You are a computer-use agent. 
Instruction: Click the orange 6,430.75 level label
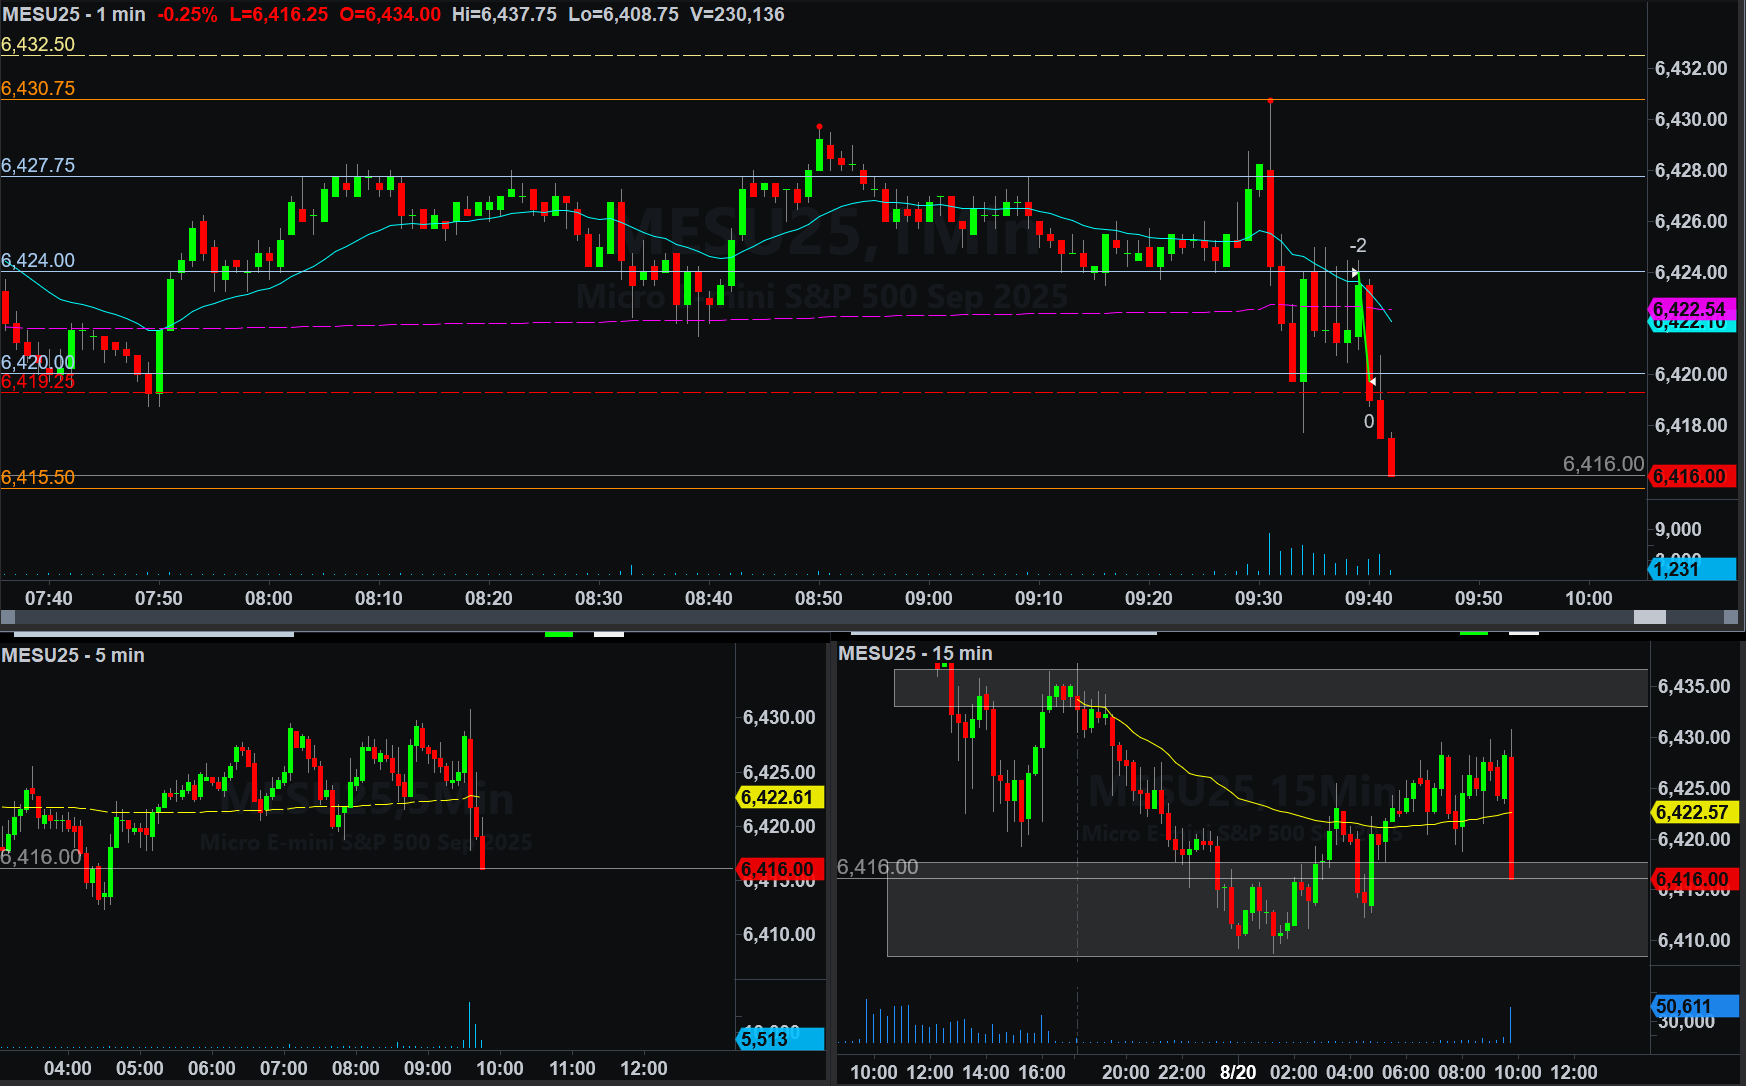38,89
